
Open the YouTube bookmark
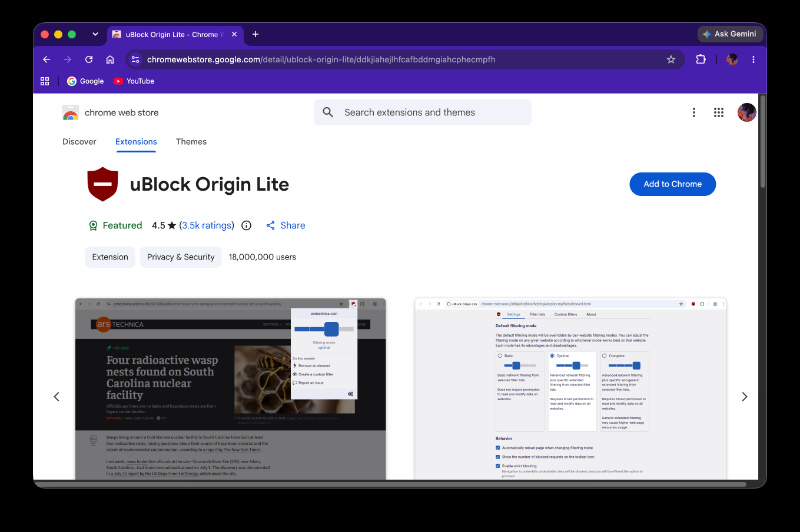134,81
